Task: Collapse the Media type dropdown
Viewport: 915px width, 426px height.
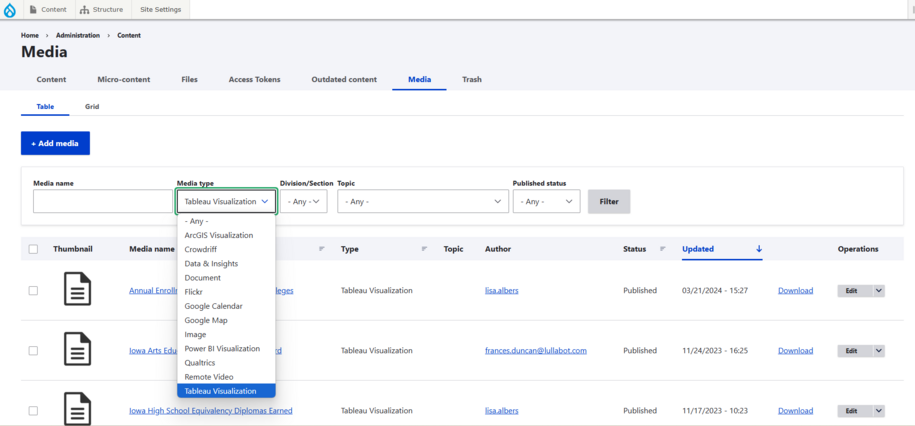Action: click(x=226, y=201)
